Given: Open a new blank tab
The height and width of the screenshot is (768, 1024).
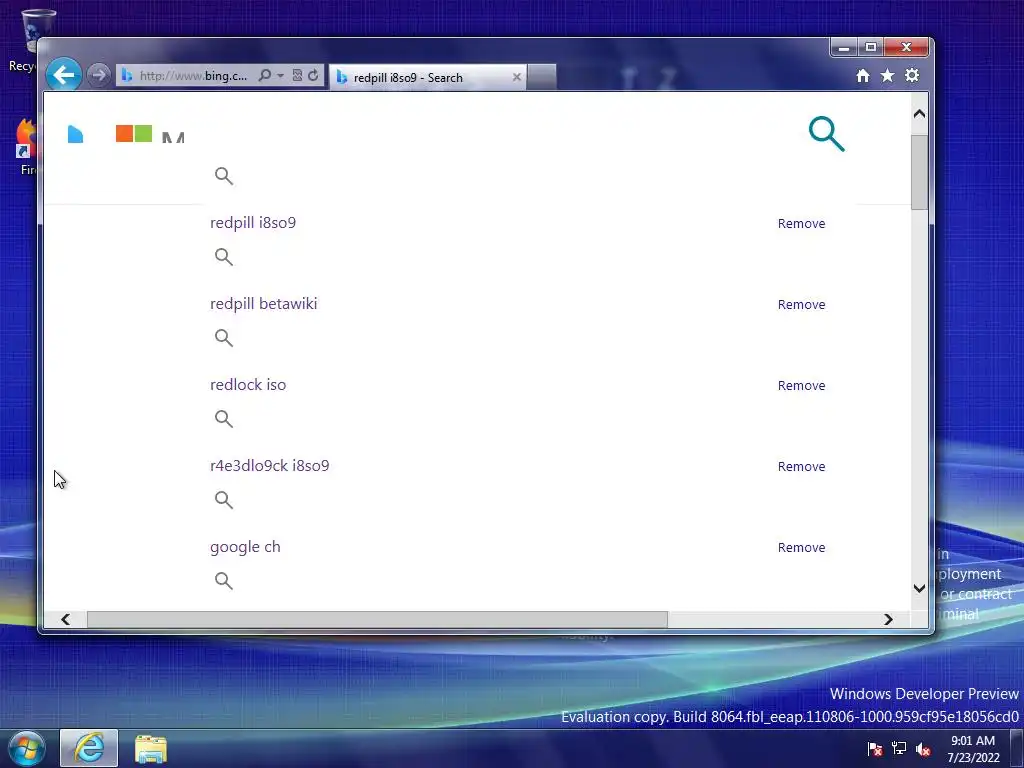Looking at the screenshot, I should (x=541, y=77).
